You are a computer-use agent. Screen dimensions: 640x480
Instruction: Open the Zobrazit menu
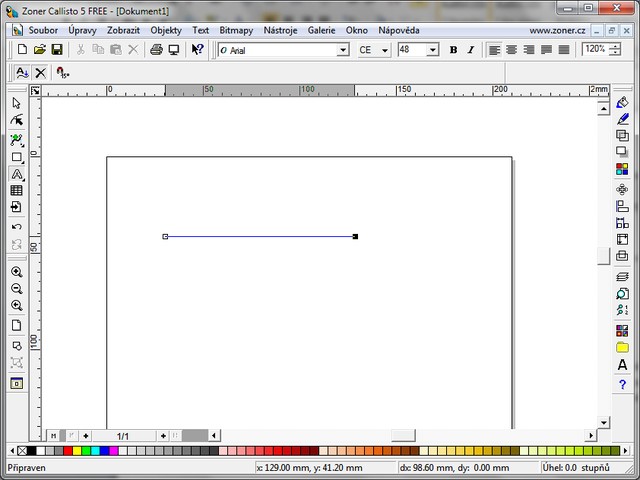coord(123,30)
